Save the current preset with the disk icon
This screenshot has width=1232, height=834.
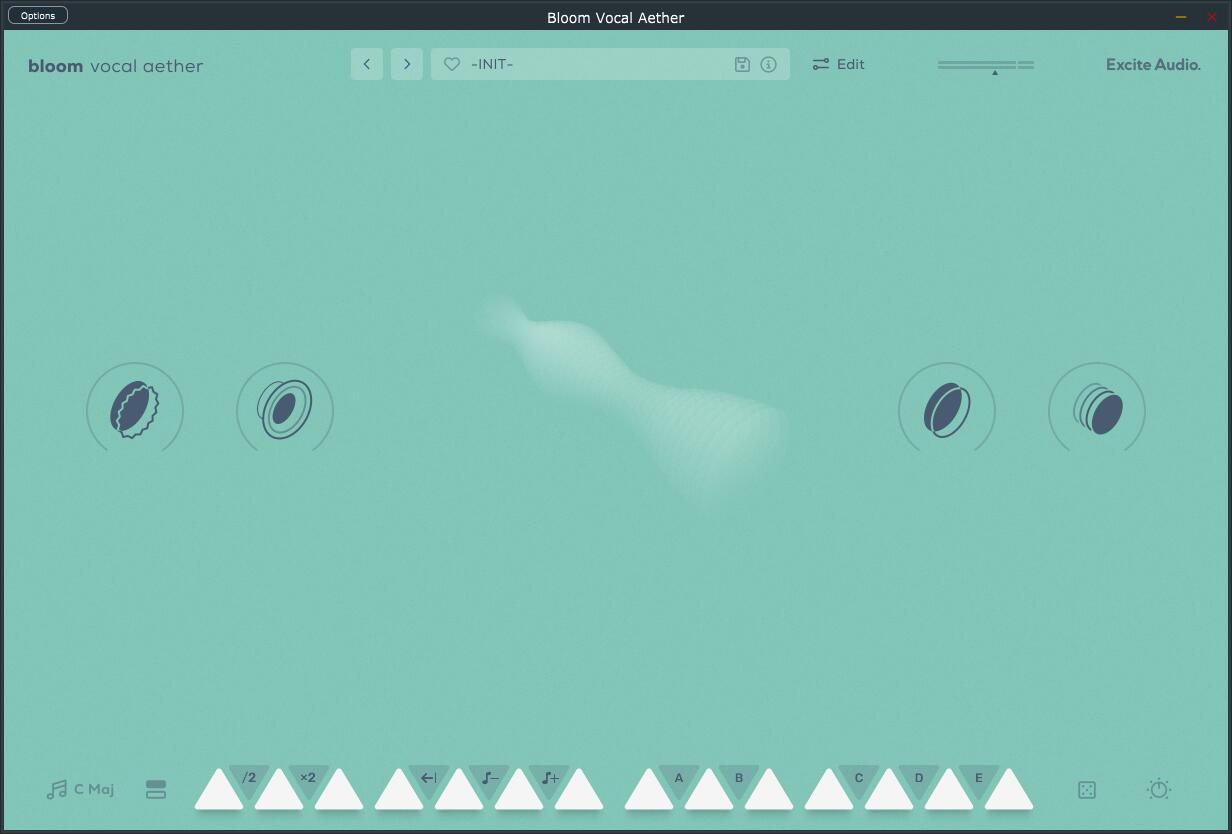click(x=742, y=63)
